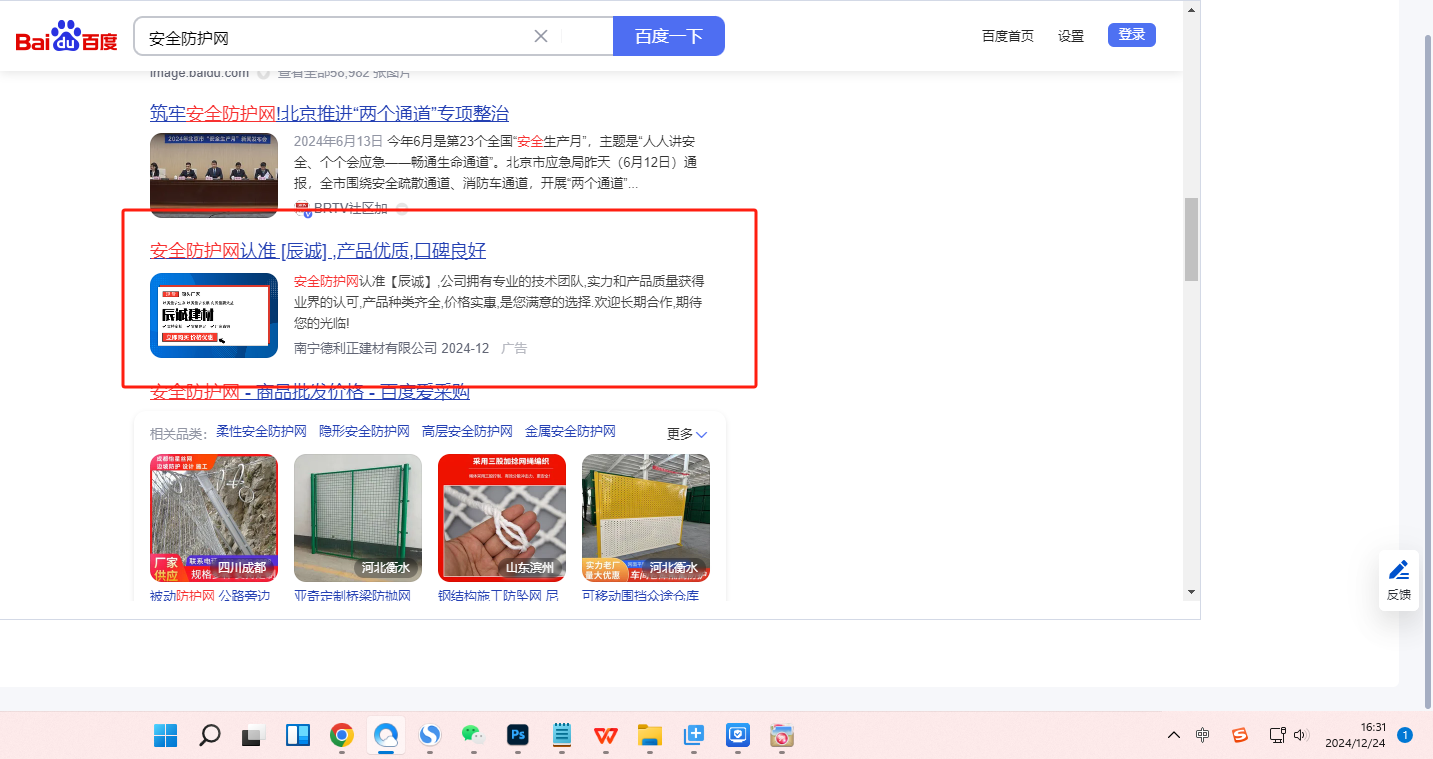Open the Widgets panel icon
The width and height of the screenshot is (1433, 759).
pos(298,736)
